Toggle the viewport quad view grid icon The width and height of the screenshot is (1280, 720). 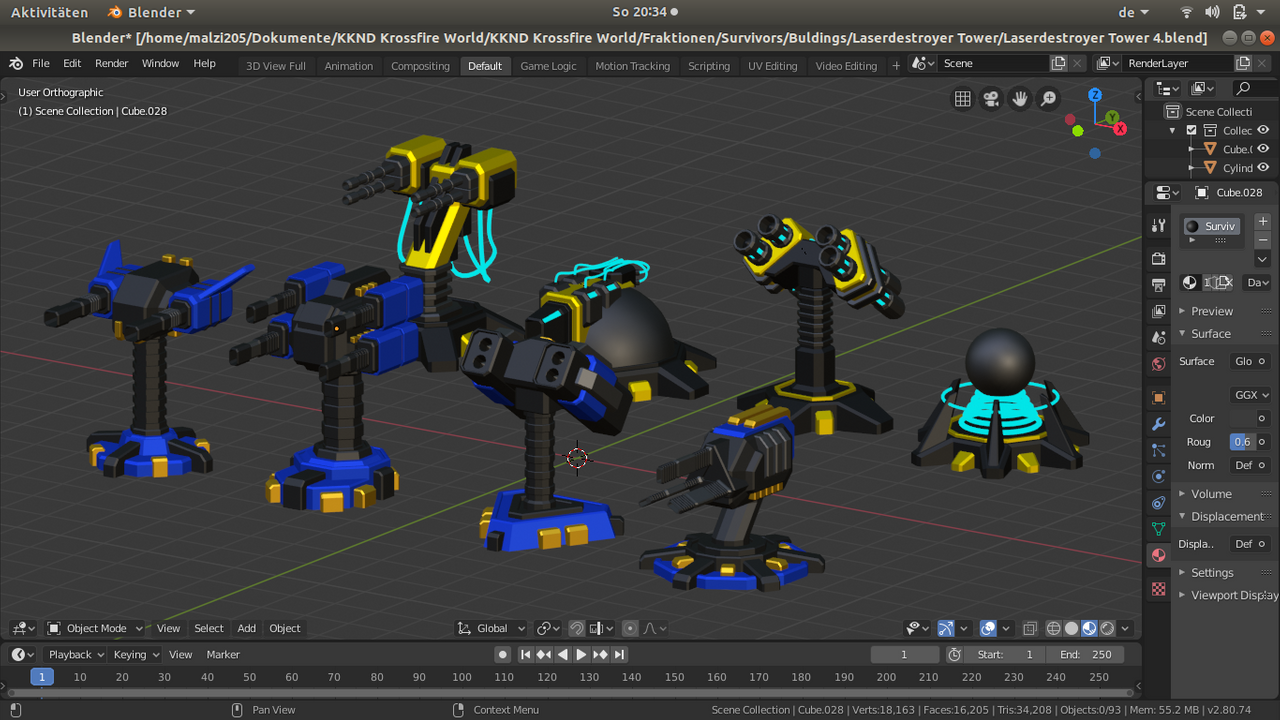[x=962, y=98]
